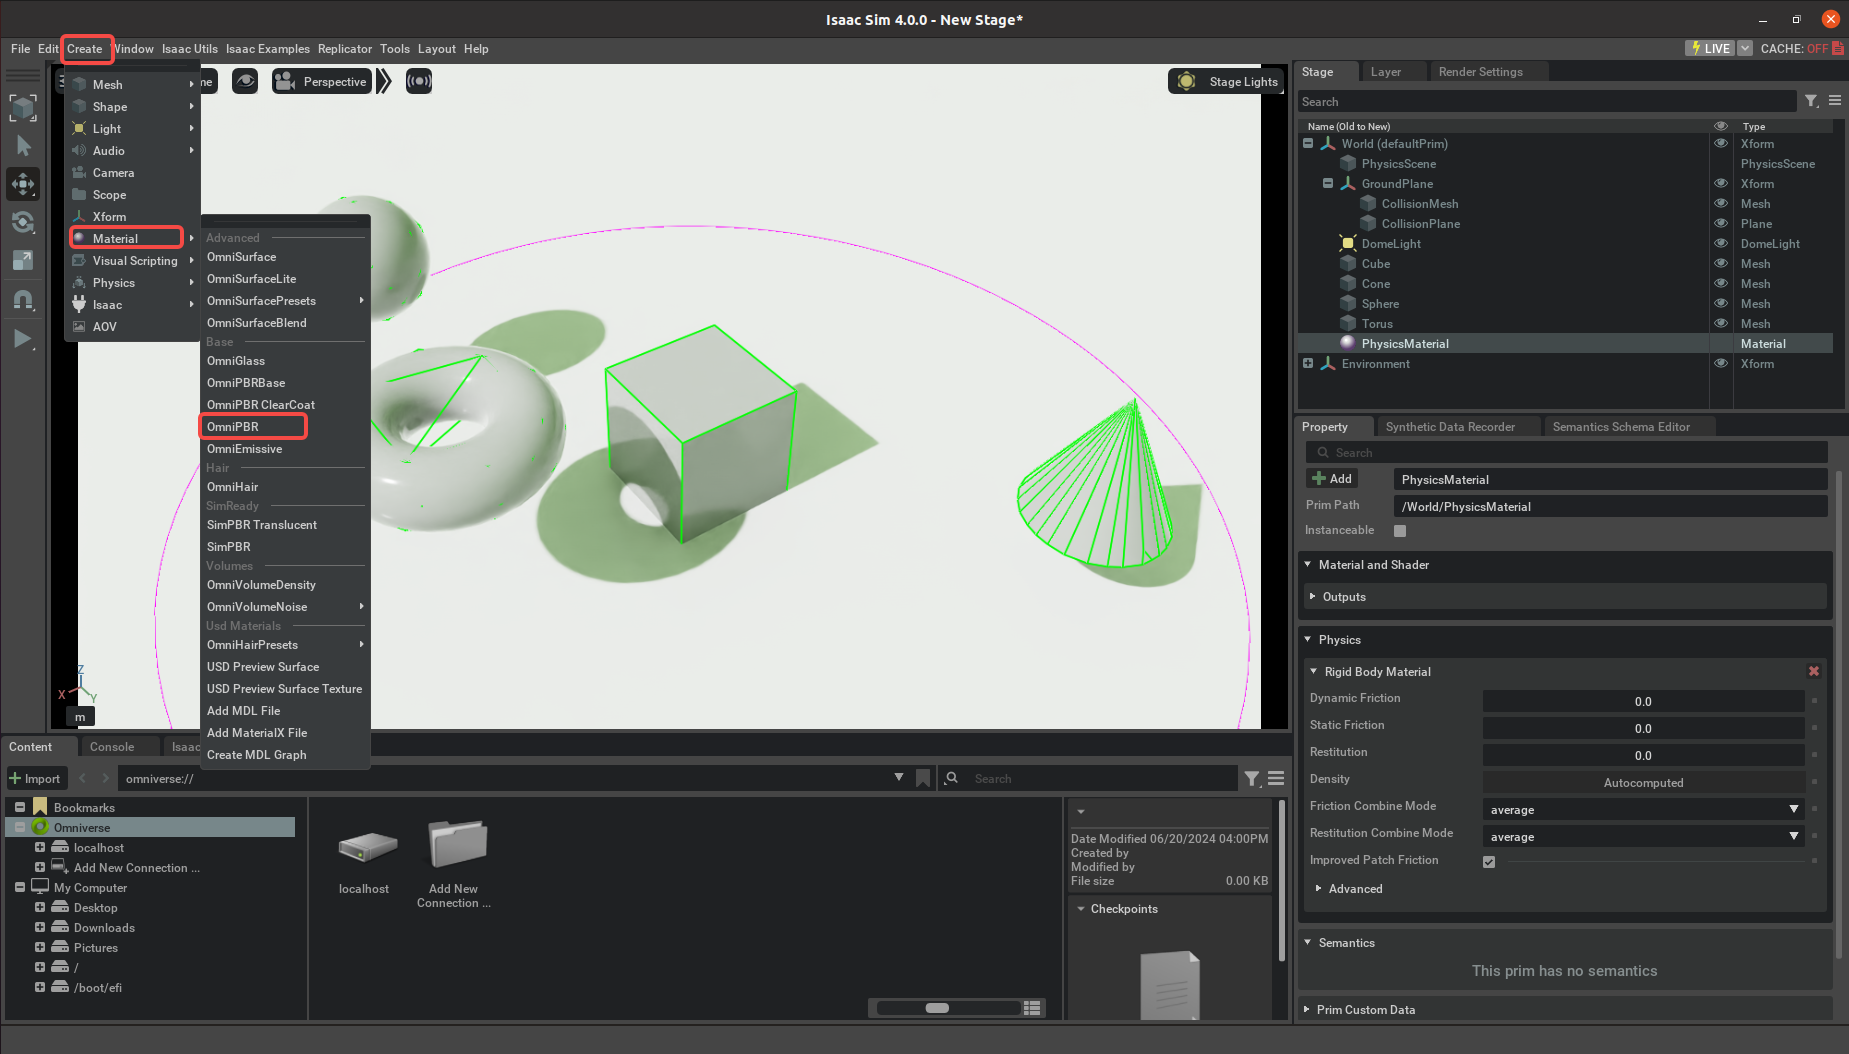
Task: Switch to the Render Settings tab
Action: pyautogui.click(x=1480, y=72)
